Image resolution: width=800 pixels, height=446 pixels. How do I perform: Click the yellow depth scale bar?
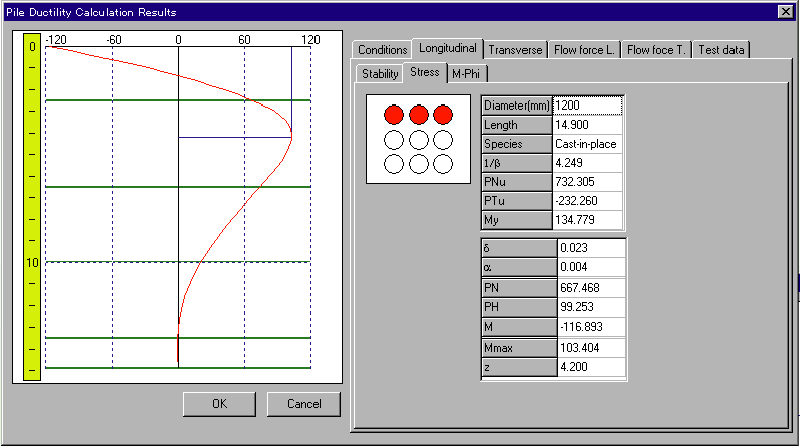(32, 205)
